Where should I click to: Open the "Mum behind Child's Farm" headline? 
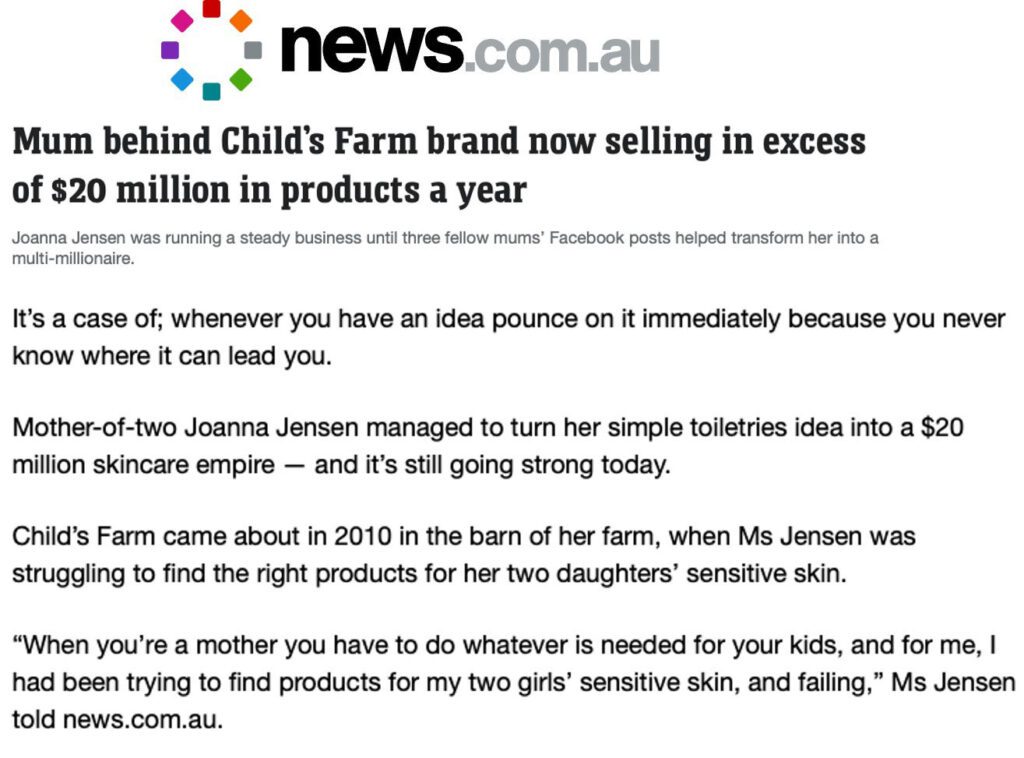439,166
